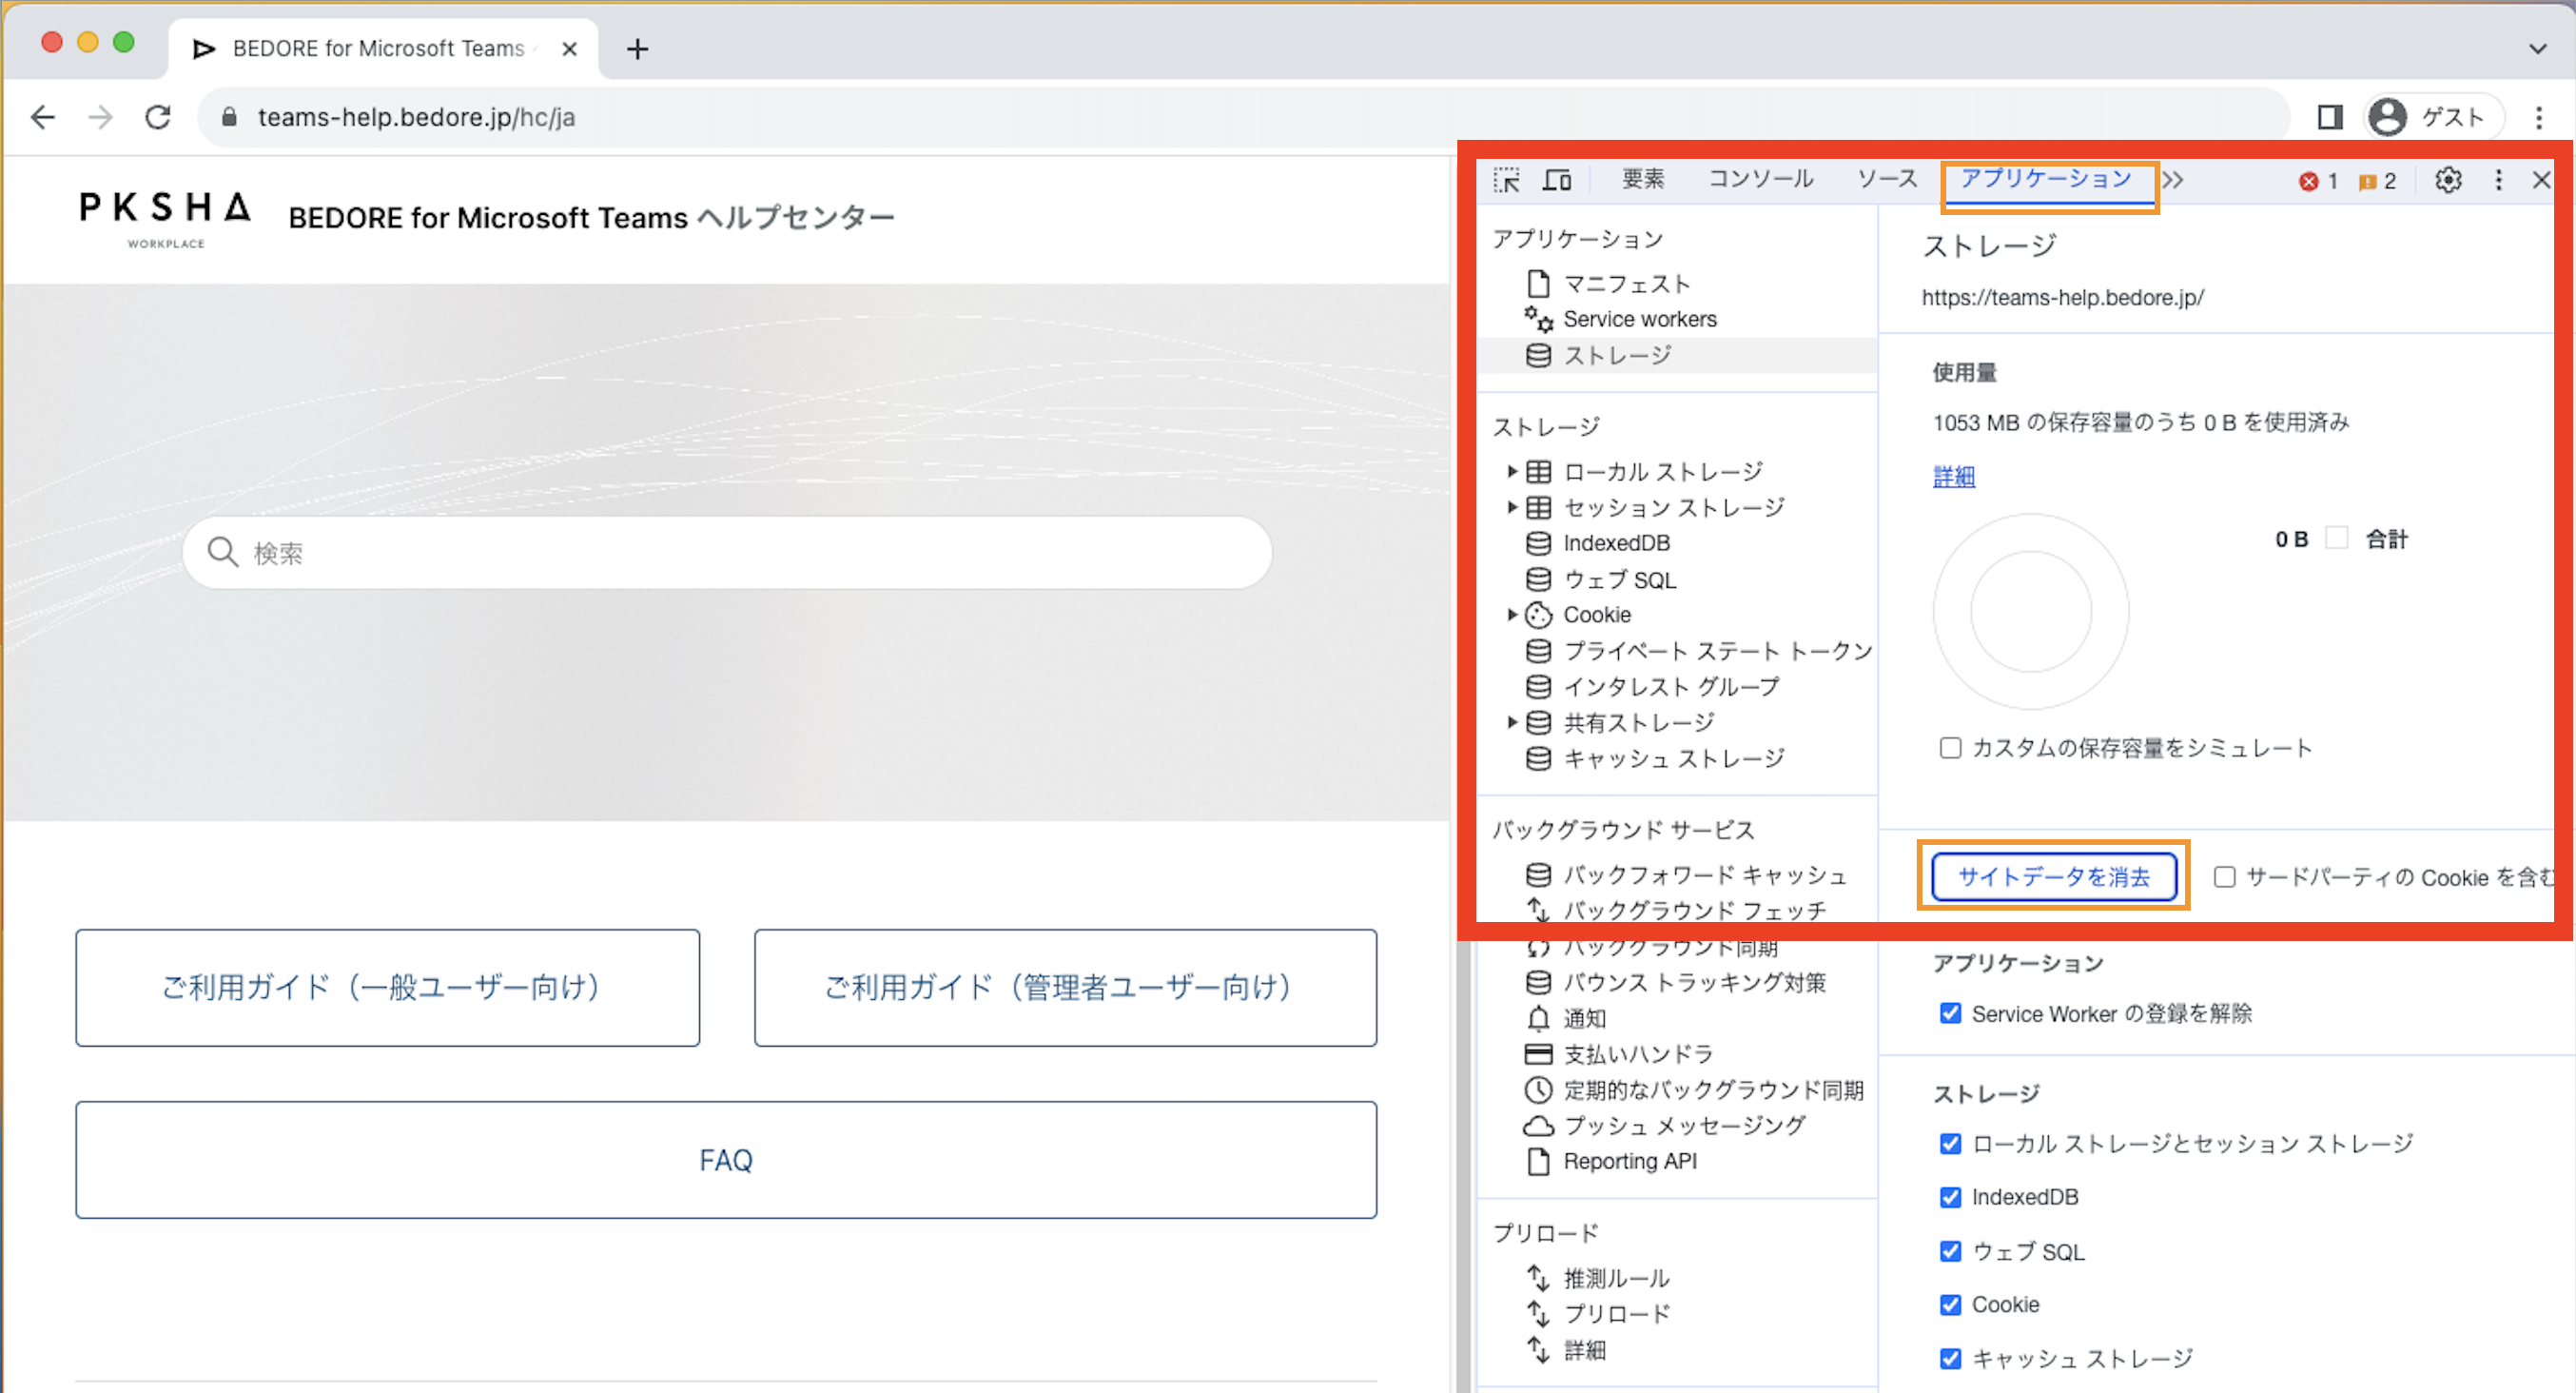Select the BEDORE for Microsoft Teams browser tab
2576x1393 pixels.
[x=385, y=48]
